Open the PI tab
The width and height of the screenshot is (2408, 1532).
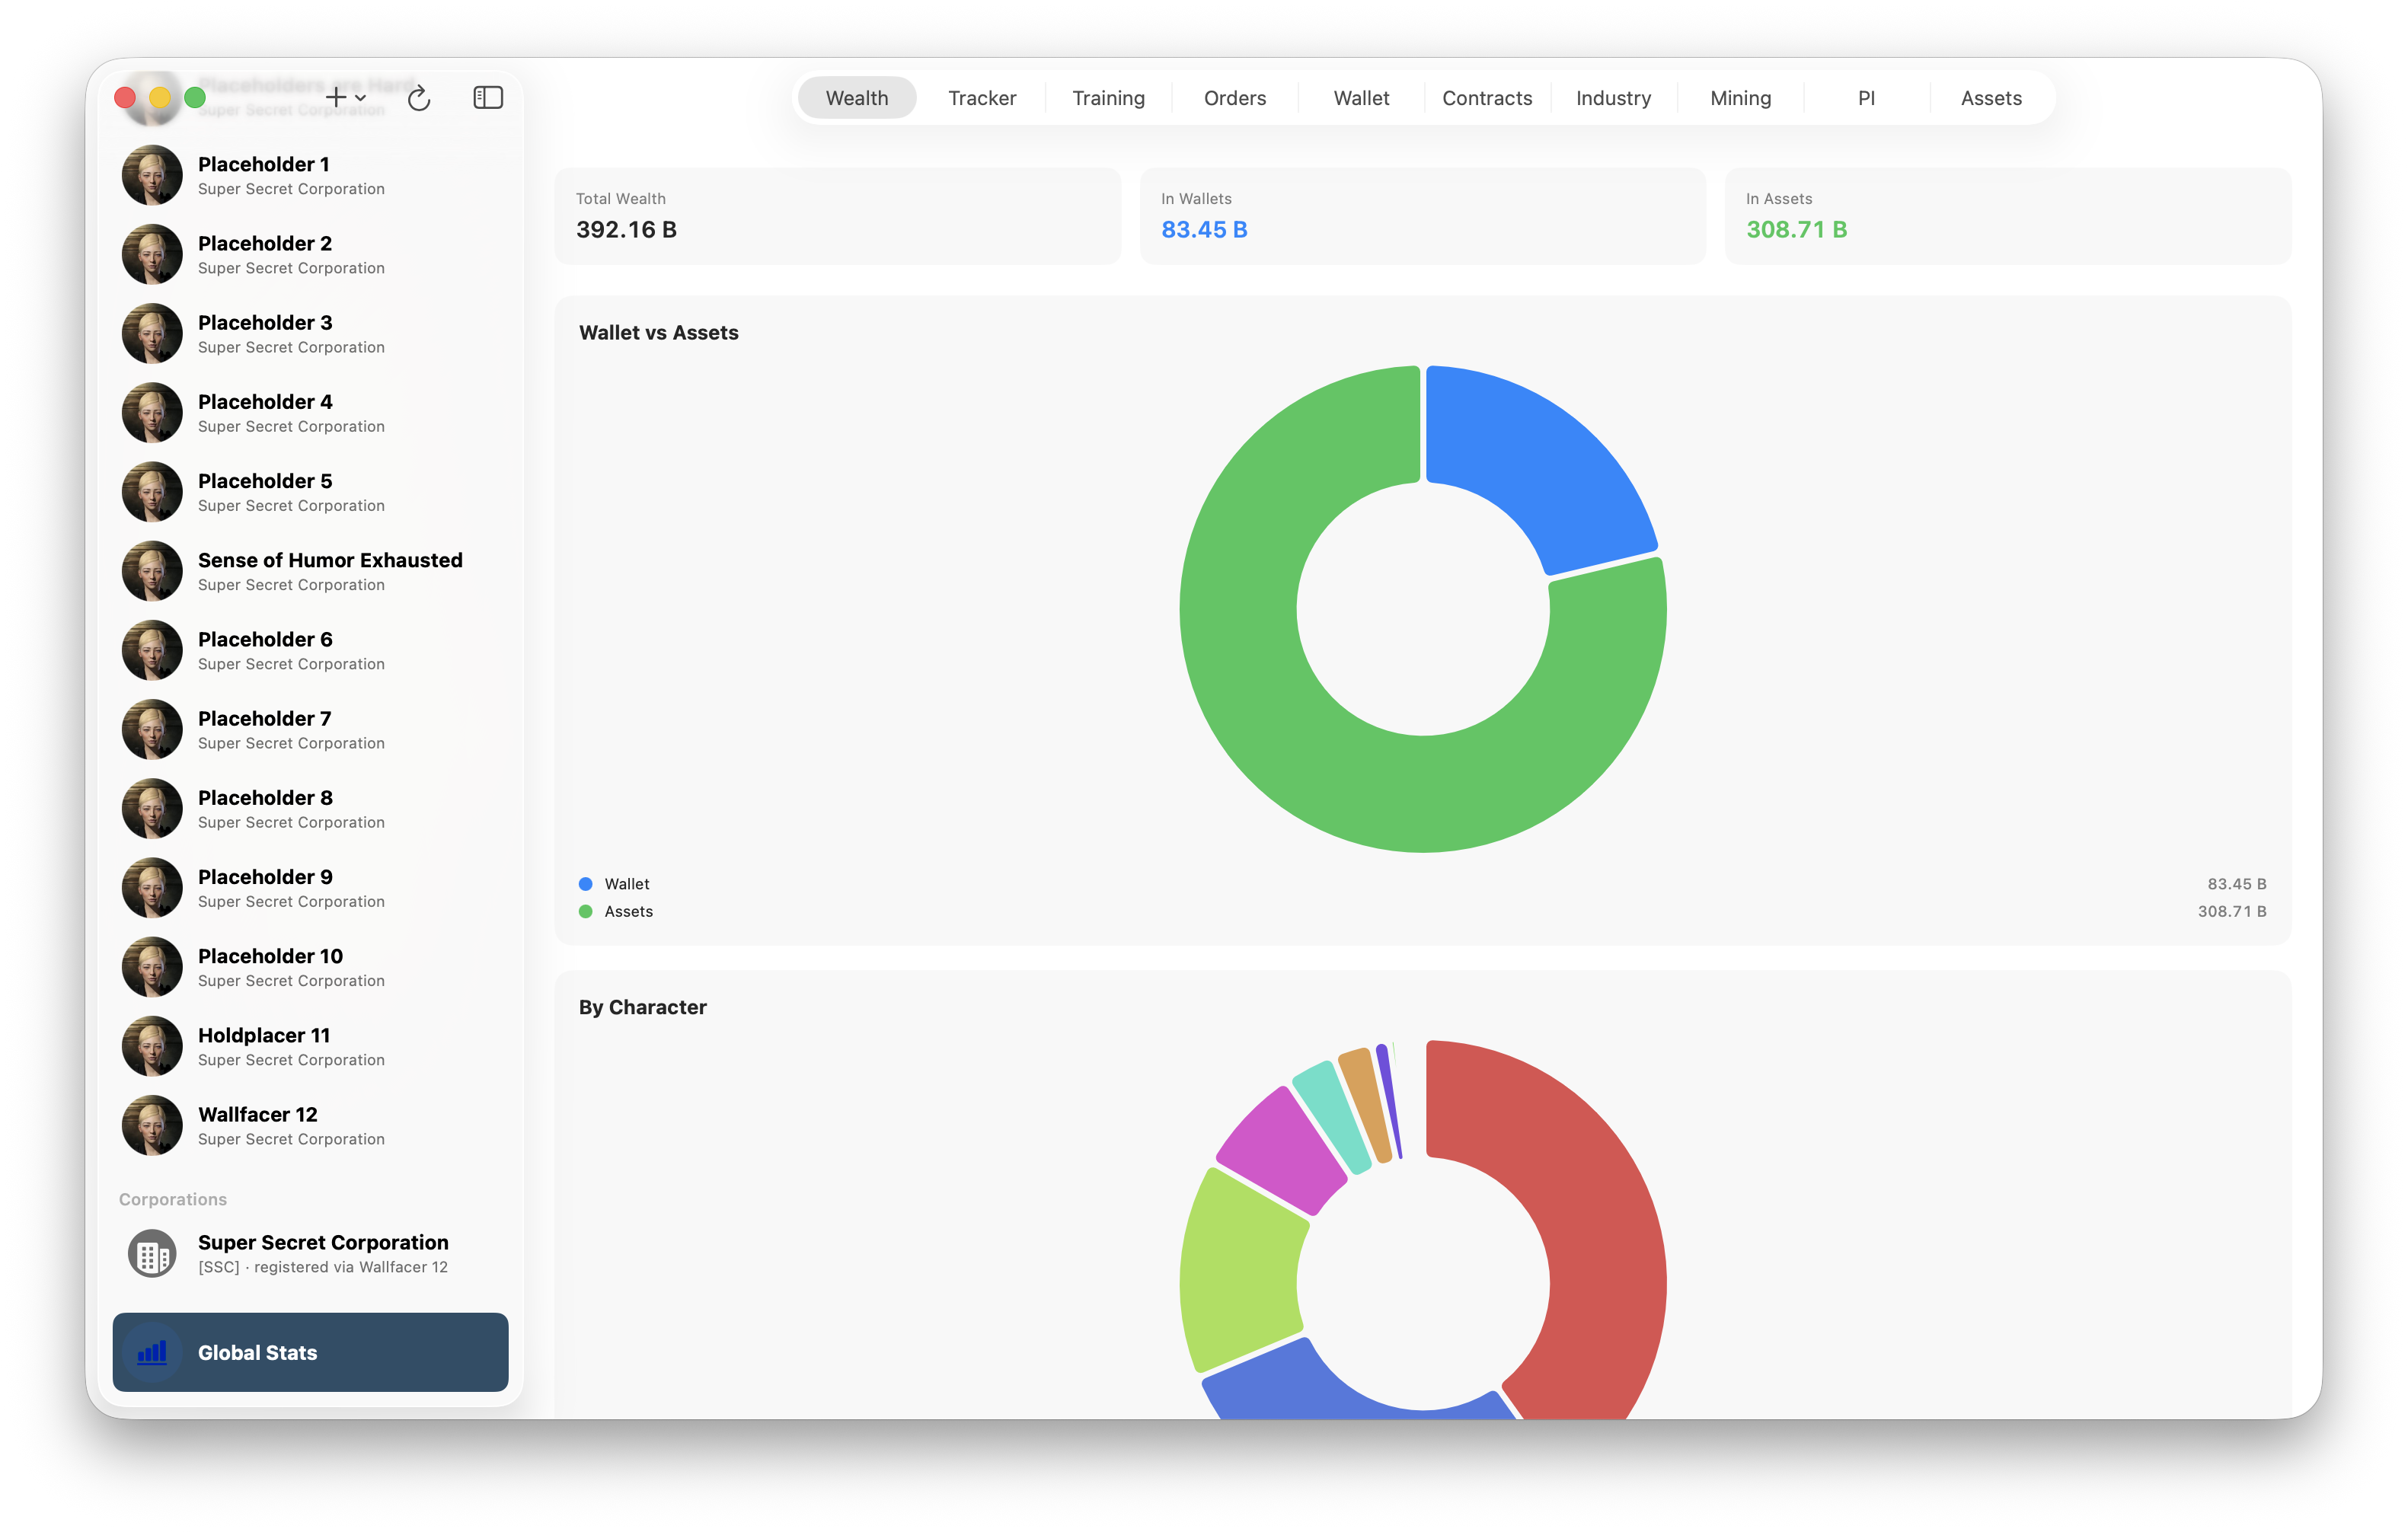point(1866,98)
